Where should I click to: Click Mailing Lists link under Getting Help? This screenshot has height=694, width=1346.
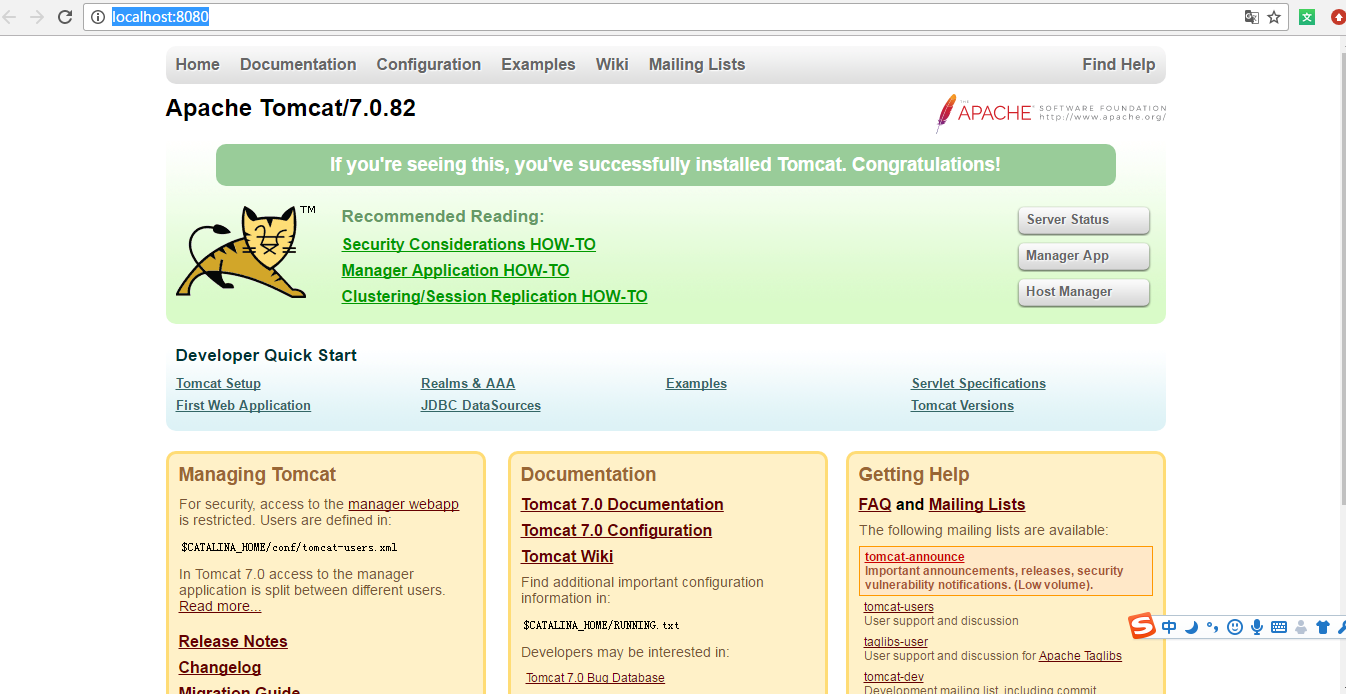977,504
